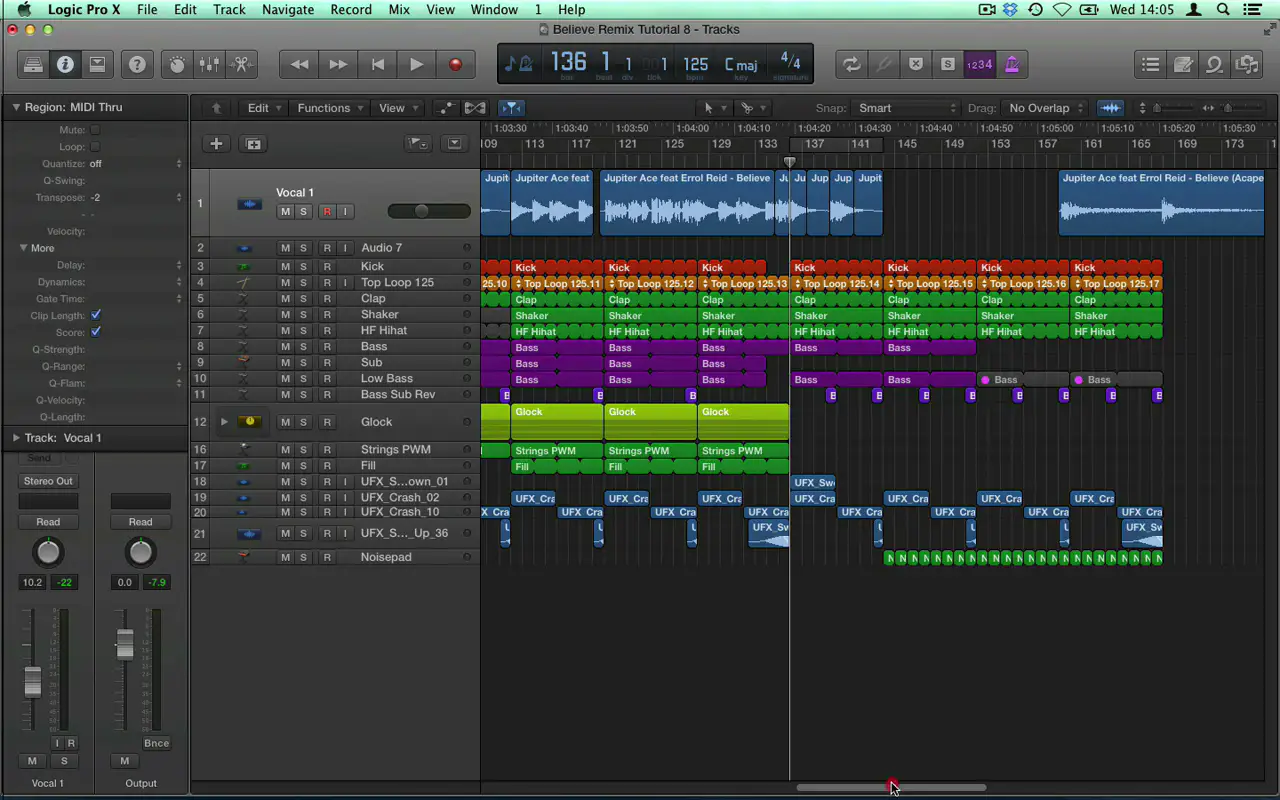Toggle the Flex show/hide icon

pyautogui.click(x=475, y=108)
